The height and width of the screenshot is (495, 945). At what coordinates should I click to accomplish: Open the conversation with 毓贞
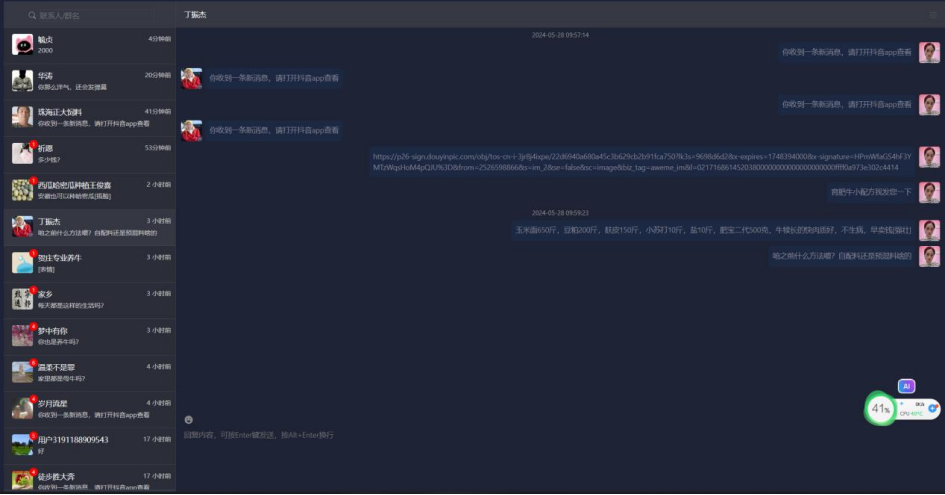[x=88, y=44]
